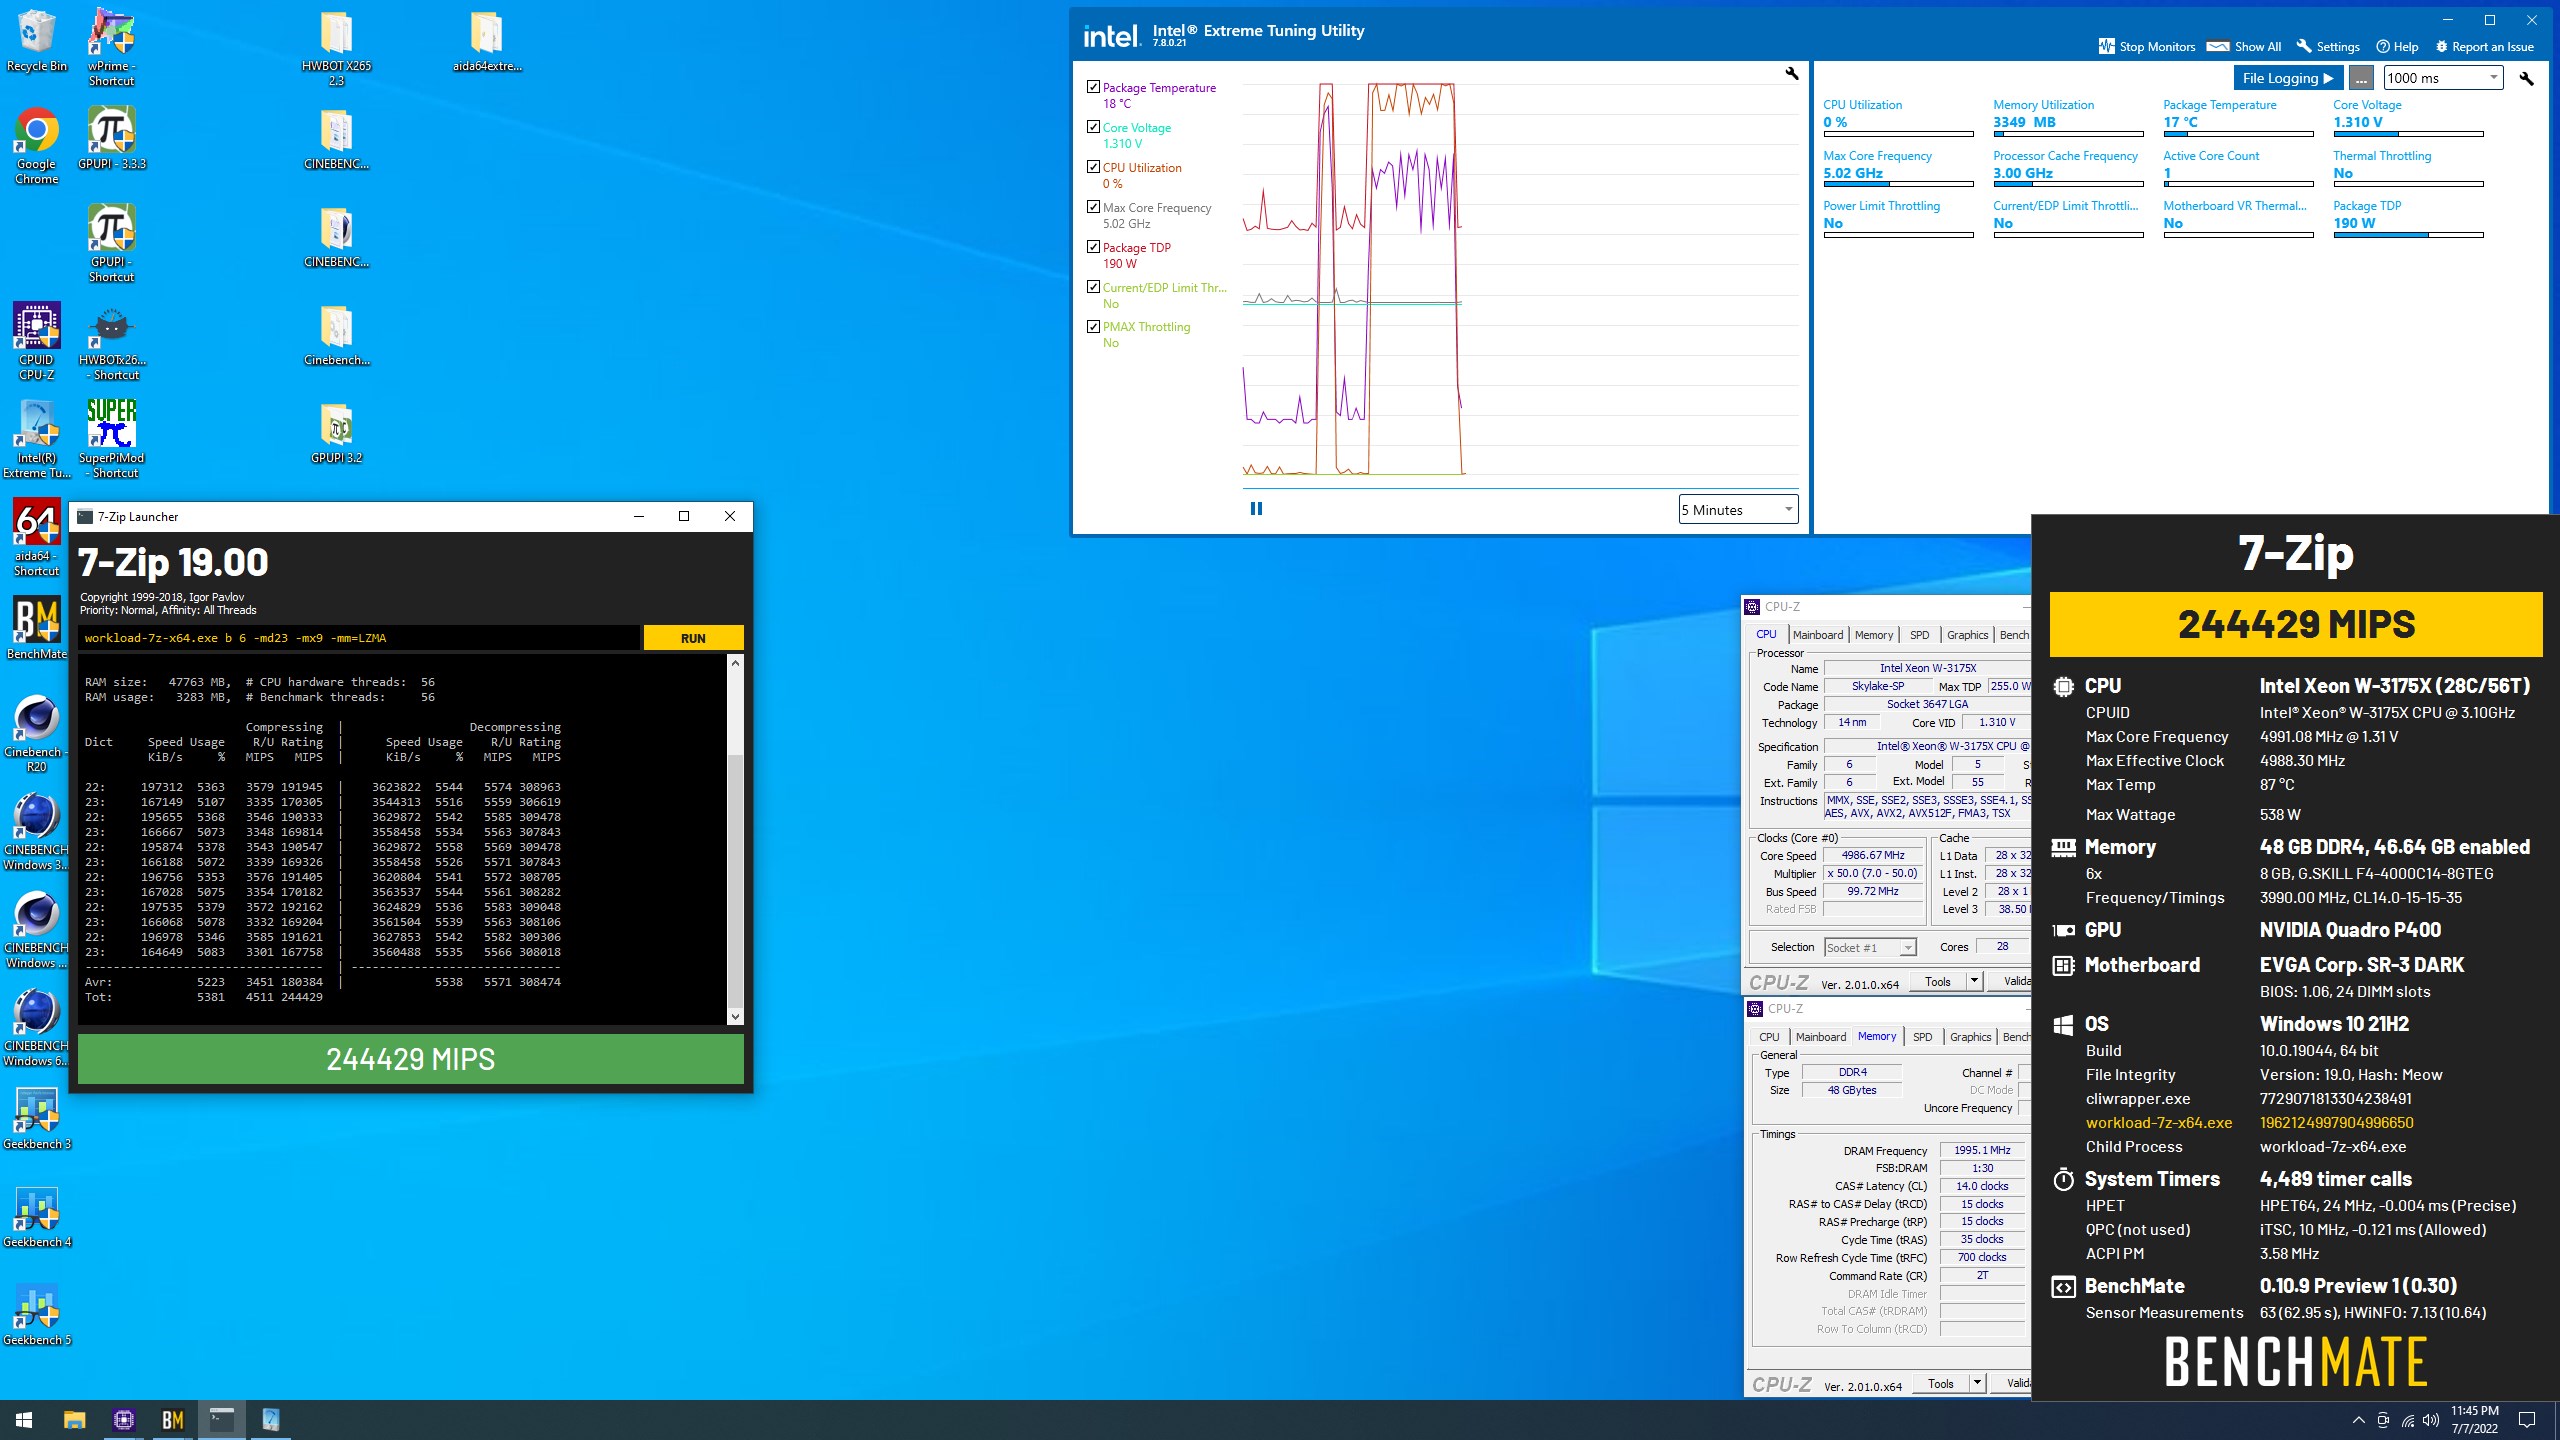This screenshot has width=2560, height=1440.
Task: Show hidden system tray icons chevron
Action: [2358, 1420]
